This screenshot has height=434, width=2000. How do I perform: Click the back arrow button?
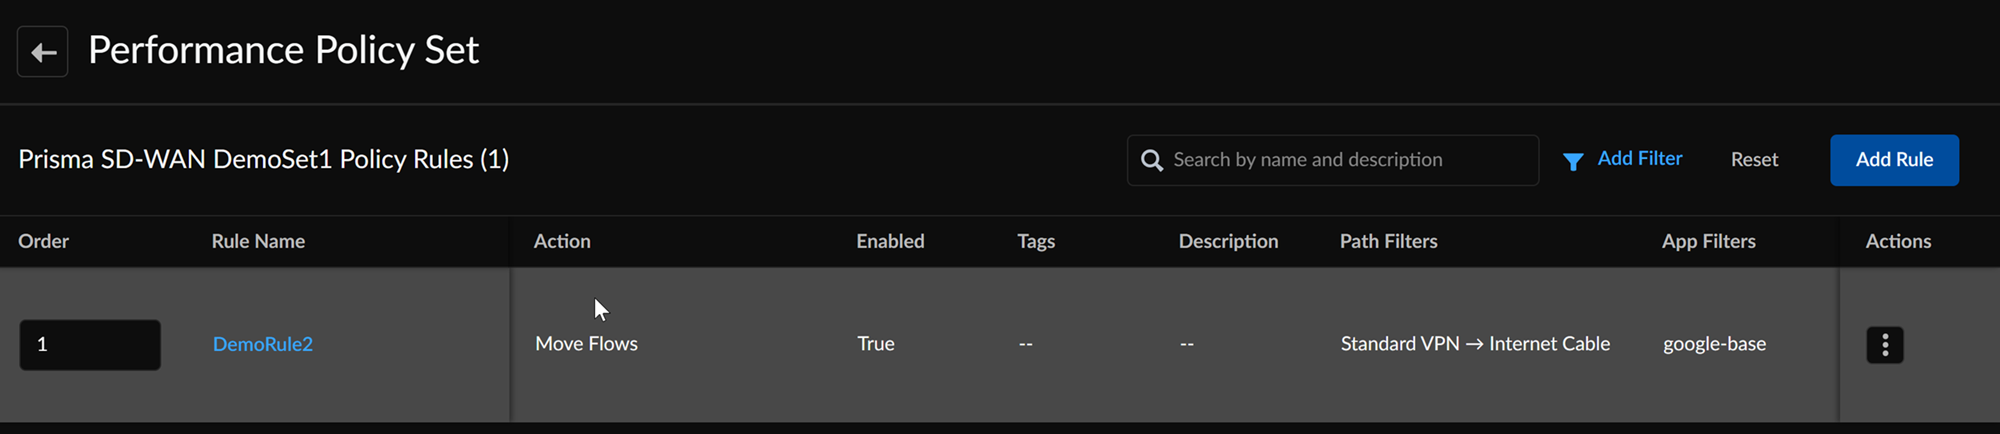(43, 52)
